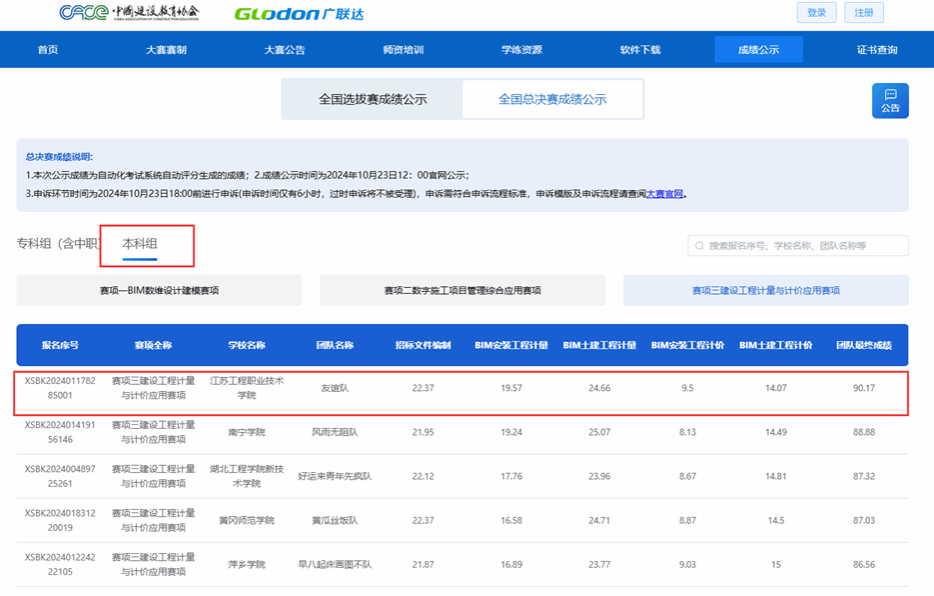Follow the 大赛官网 hyperlink
Image resolution: width=934 pixels, height=596 pixels.
[664, 194]
